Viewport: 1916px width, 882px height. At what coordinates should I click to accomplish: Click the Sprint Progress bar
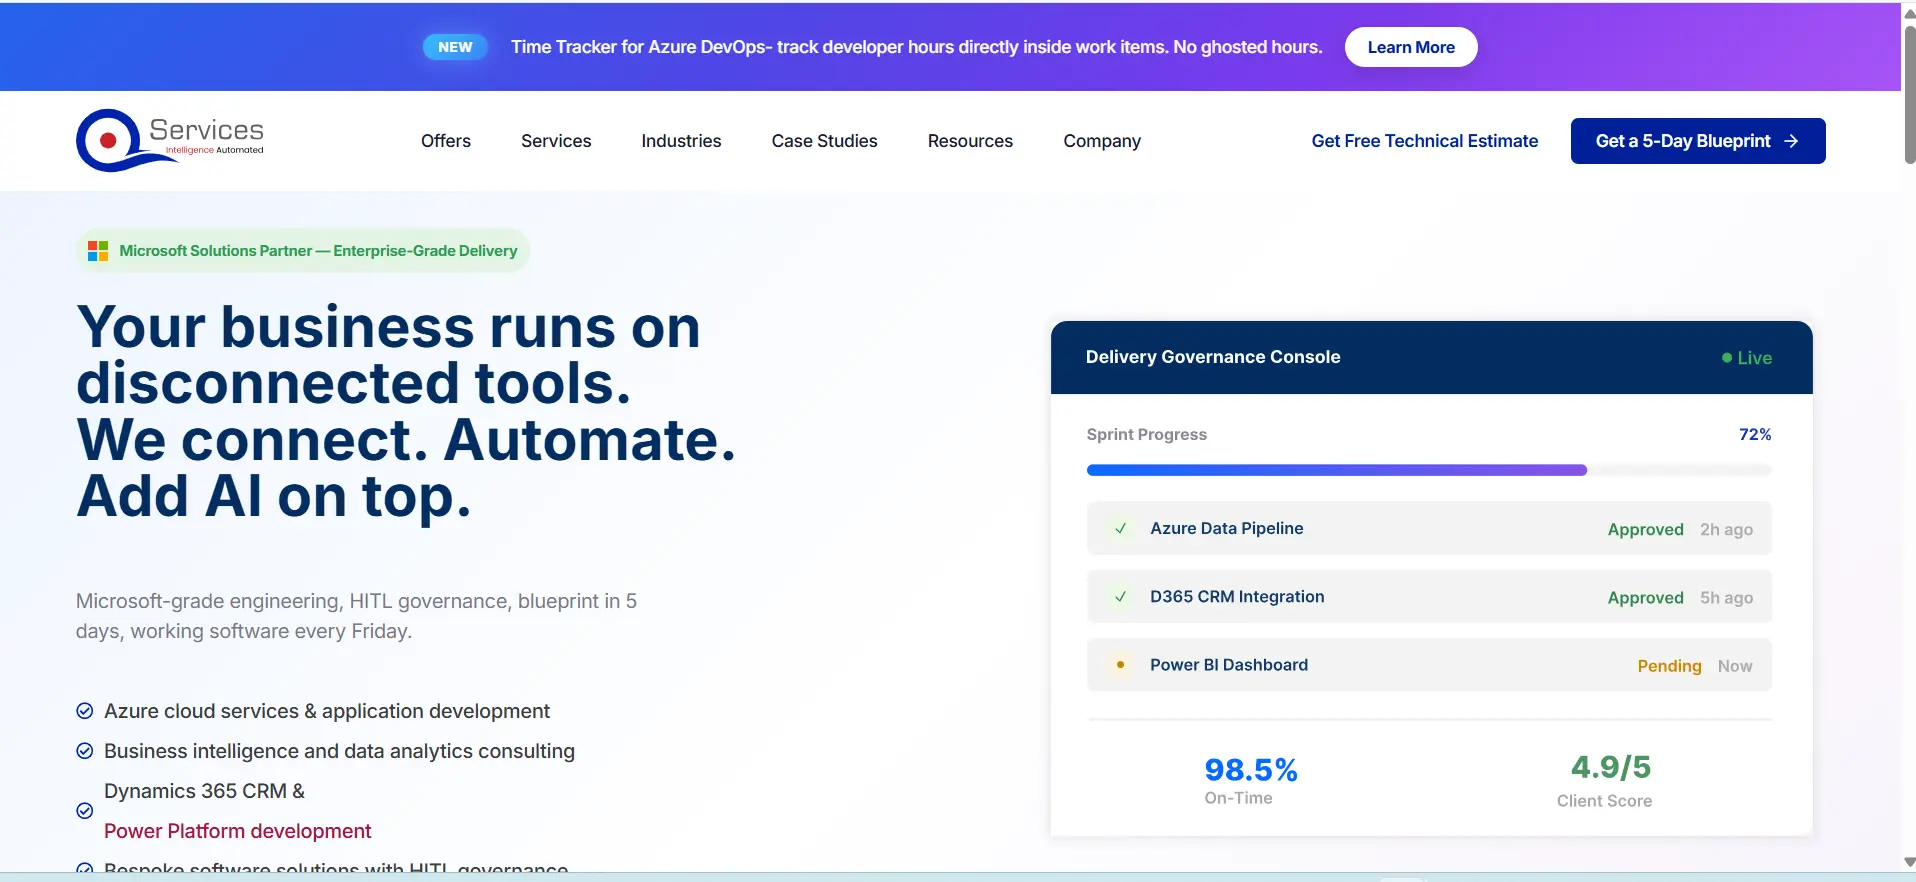point(1429,470)
